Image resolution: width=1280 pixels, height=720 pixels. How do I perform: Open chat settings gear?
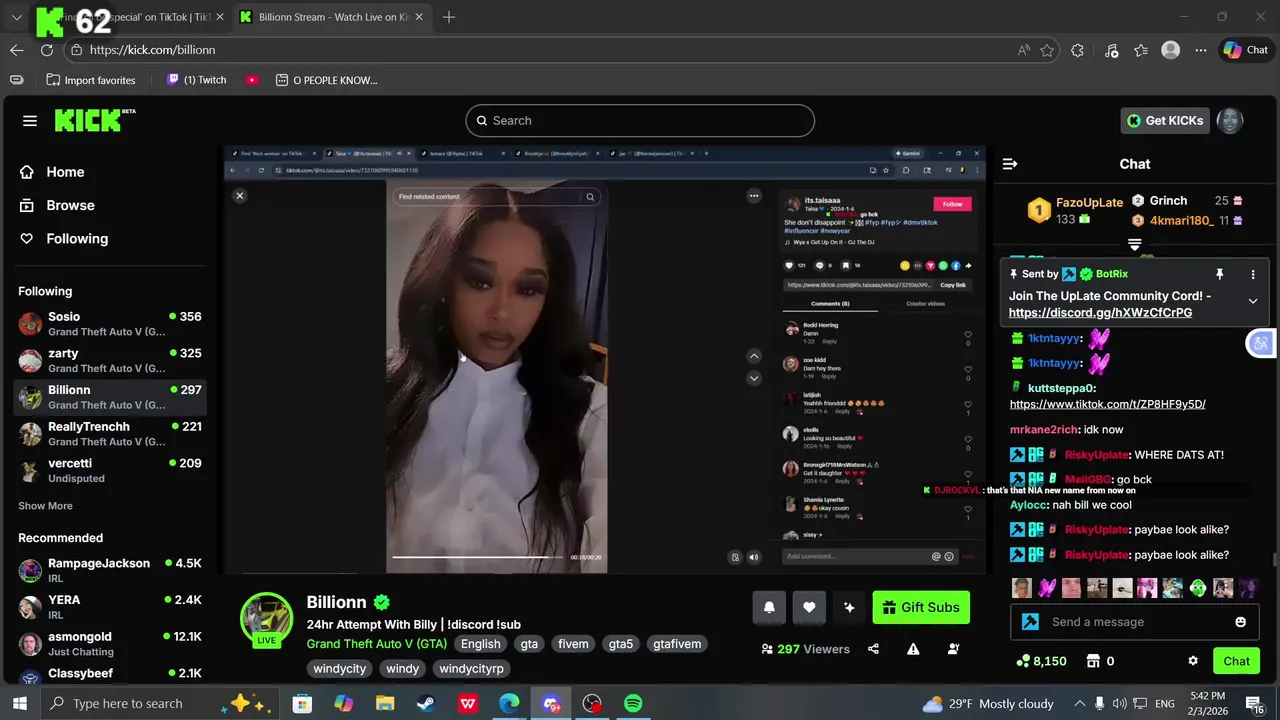[x=1193, y=661]
